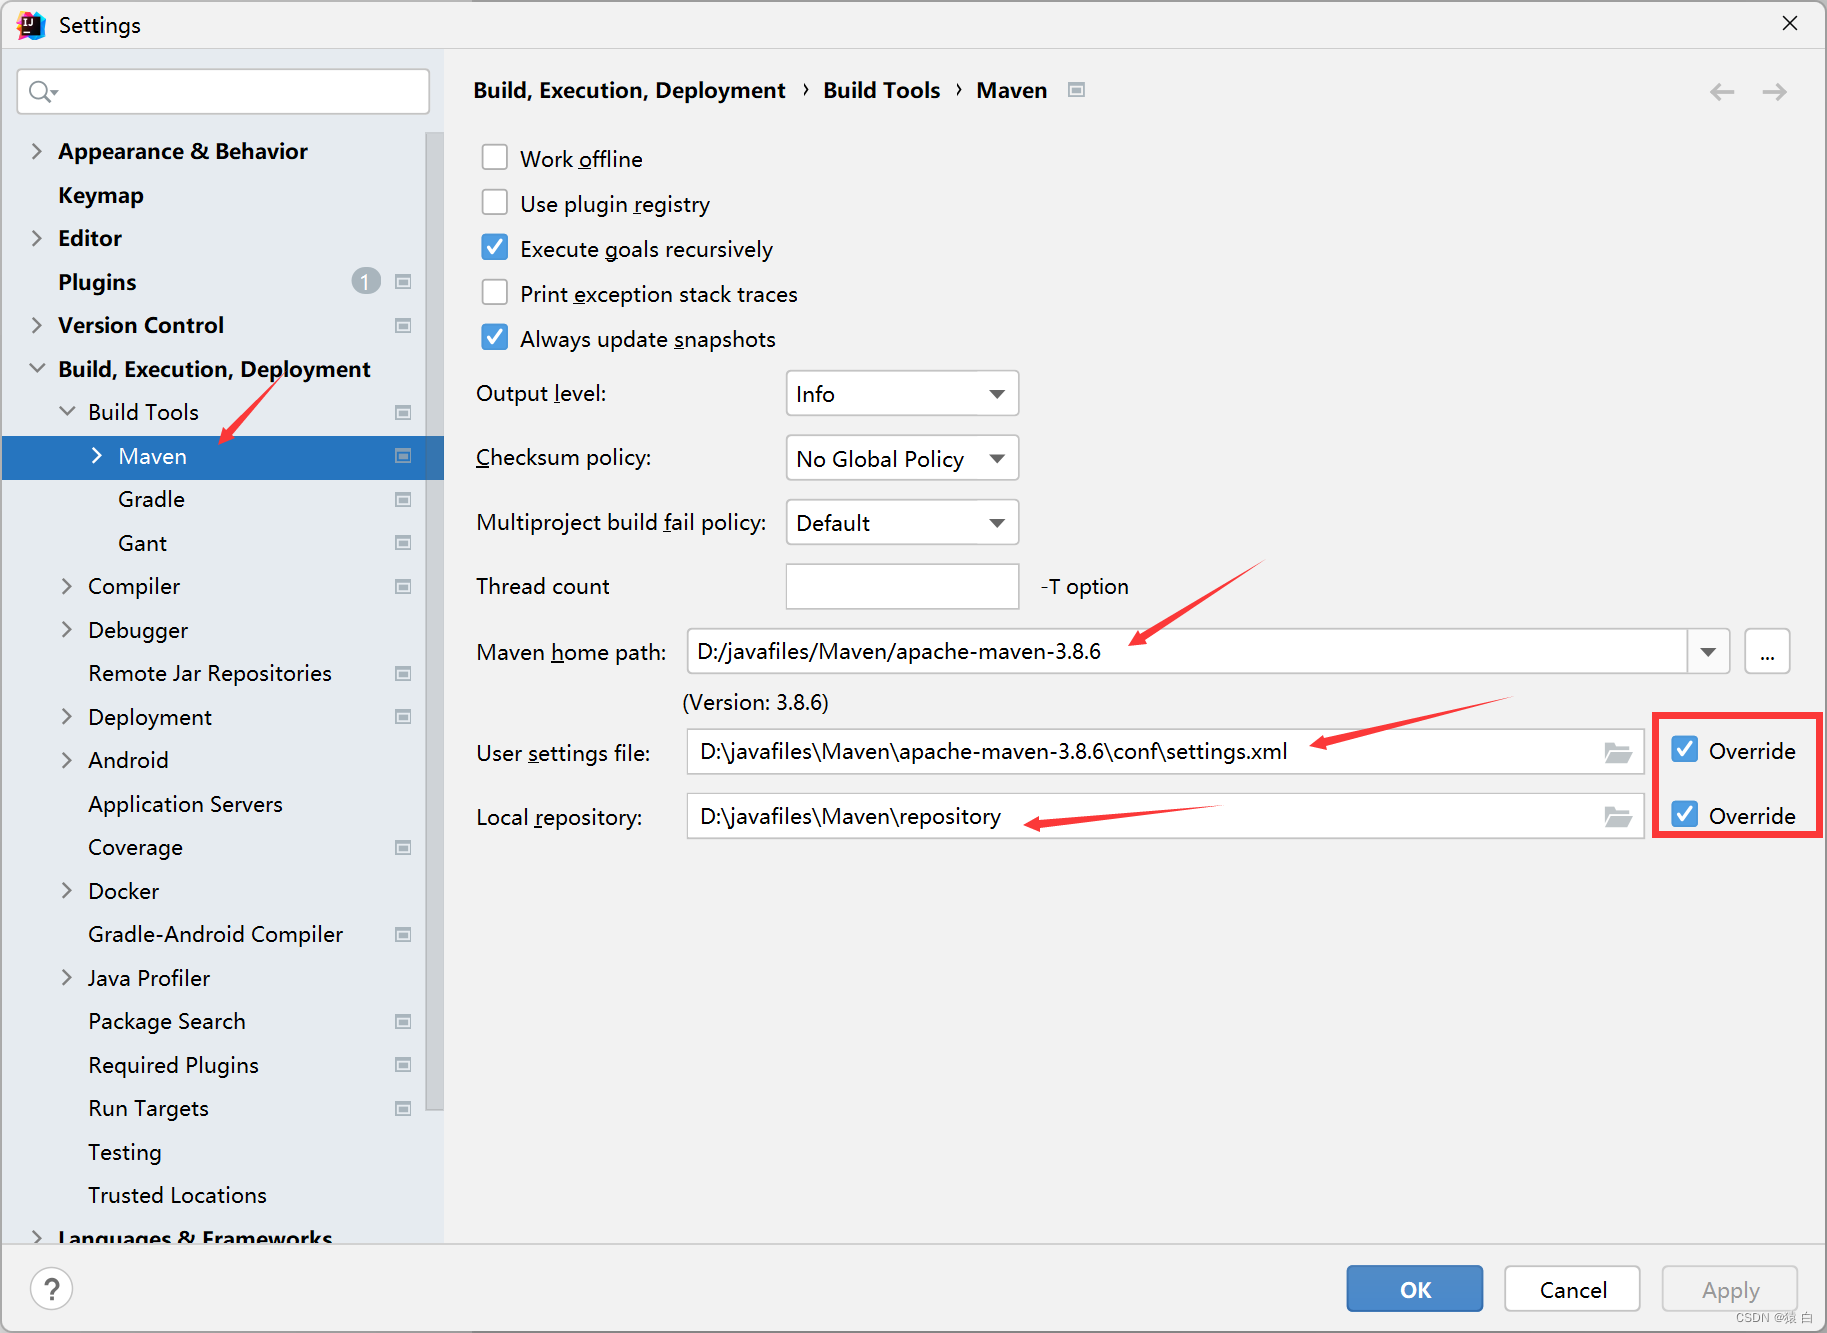Click project-level icon in Version Control row

(x=403, y=325)
